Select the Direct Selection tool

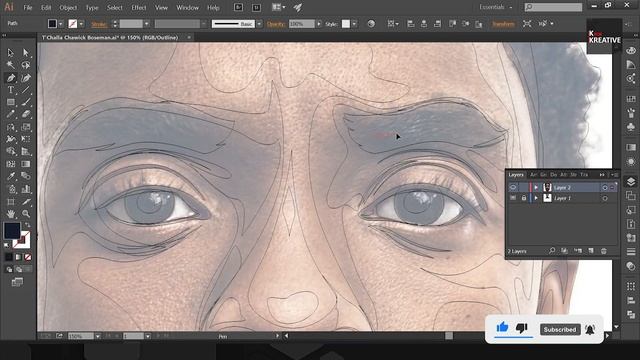[x=26, y=52]
